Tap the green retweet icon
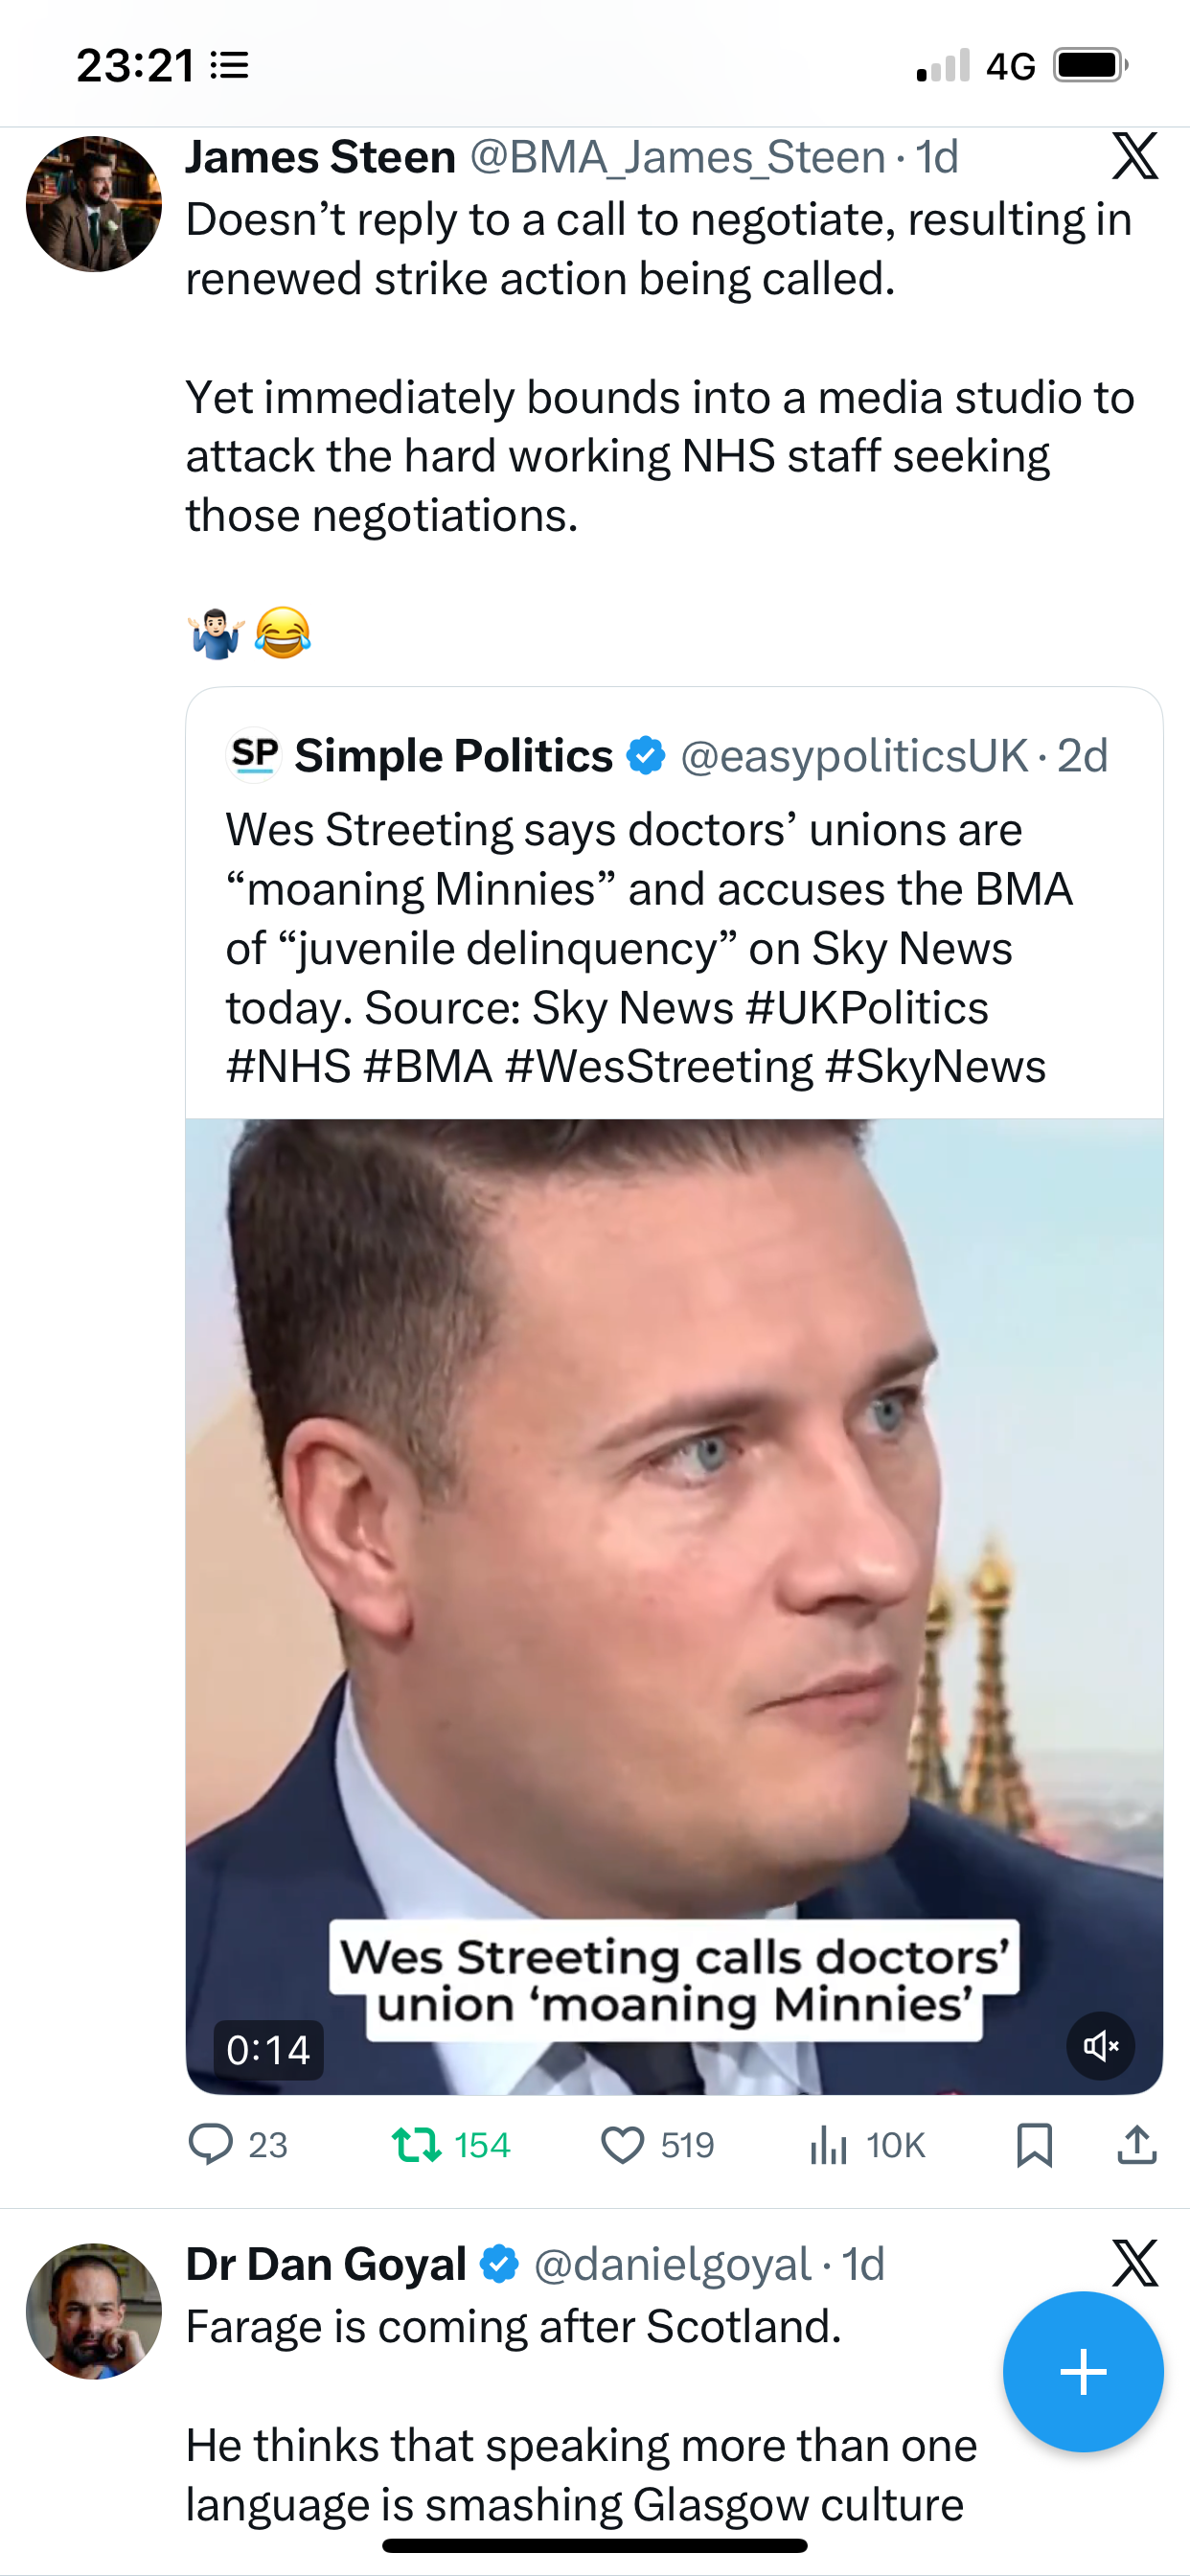Viewport: 1190px width, 2576px height. tap(416, 2144)
